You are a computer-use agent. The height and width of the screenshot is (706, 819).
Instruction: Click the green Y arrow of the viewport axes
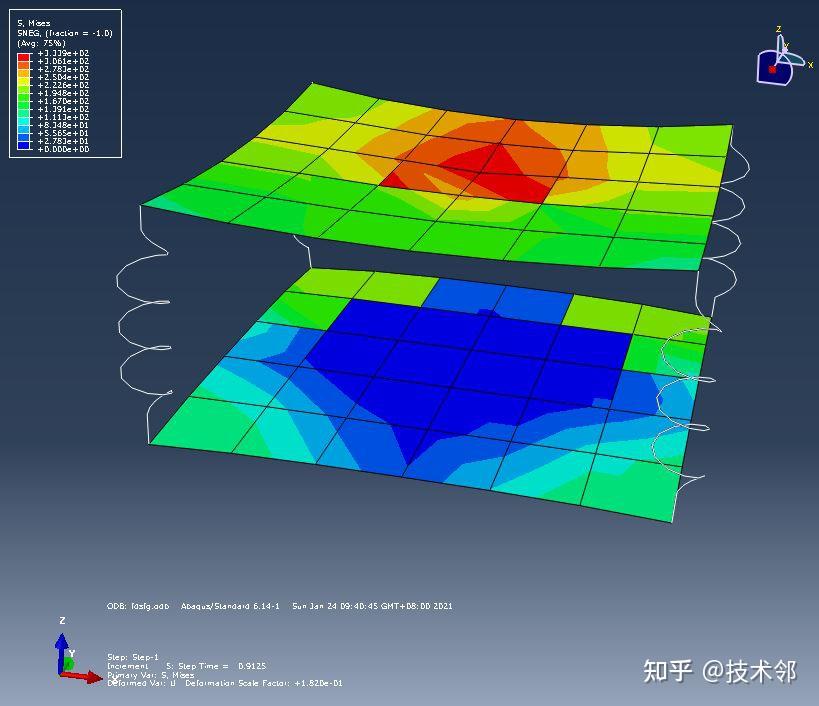tap(69, 663)
